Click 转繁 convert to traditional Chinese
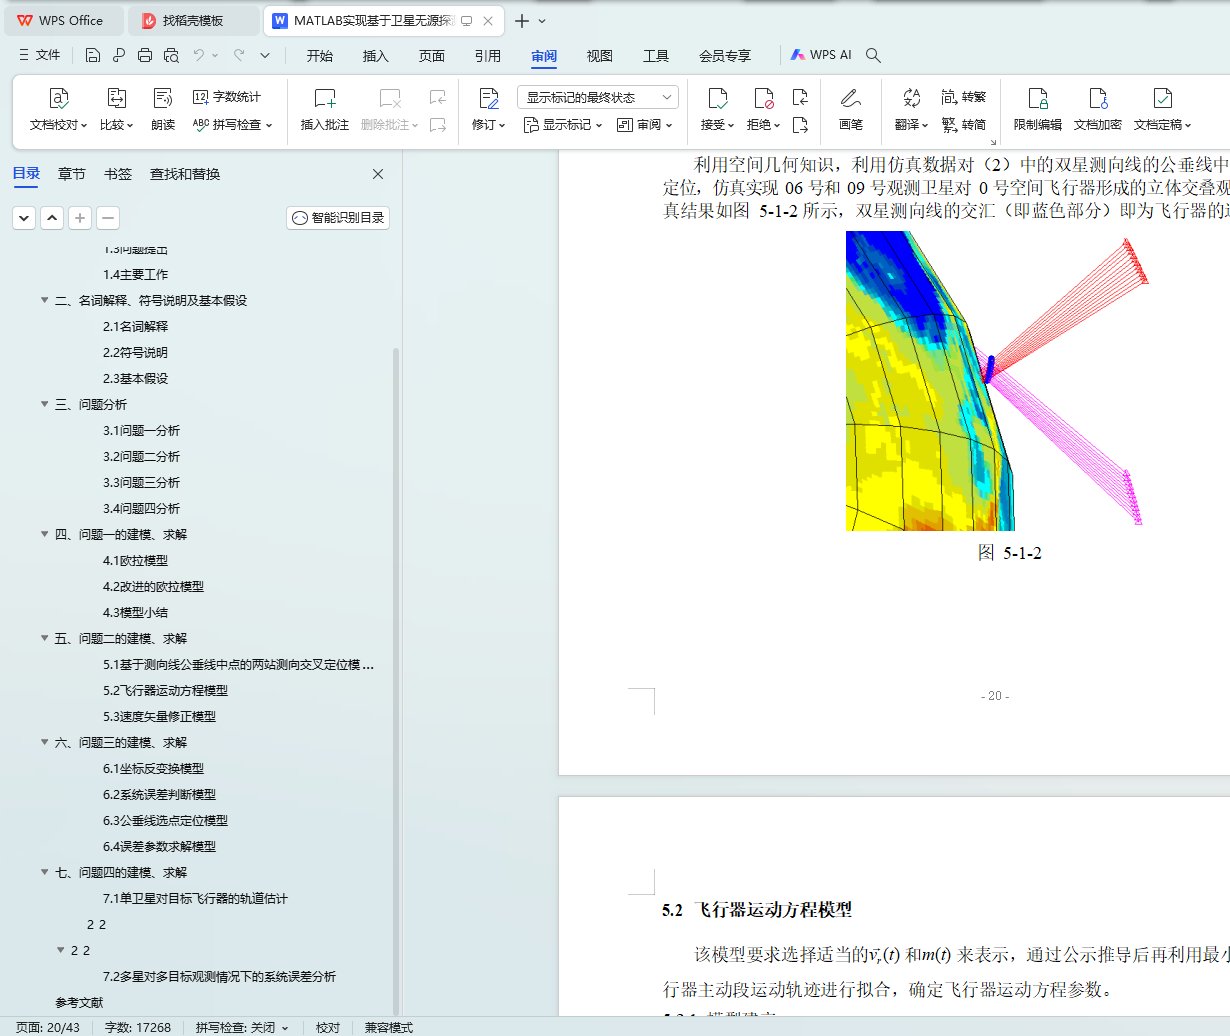 (963, 97)
